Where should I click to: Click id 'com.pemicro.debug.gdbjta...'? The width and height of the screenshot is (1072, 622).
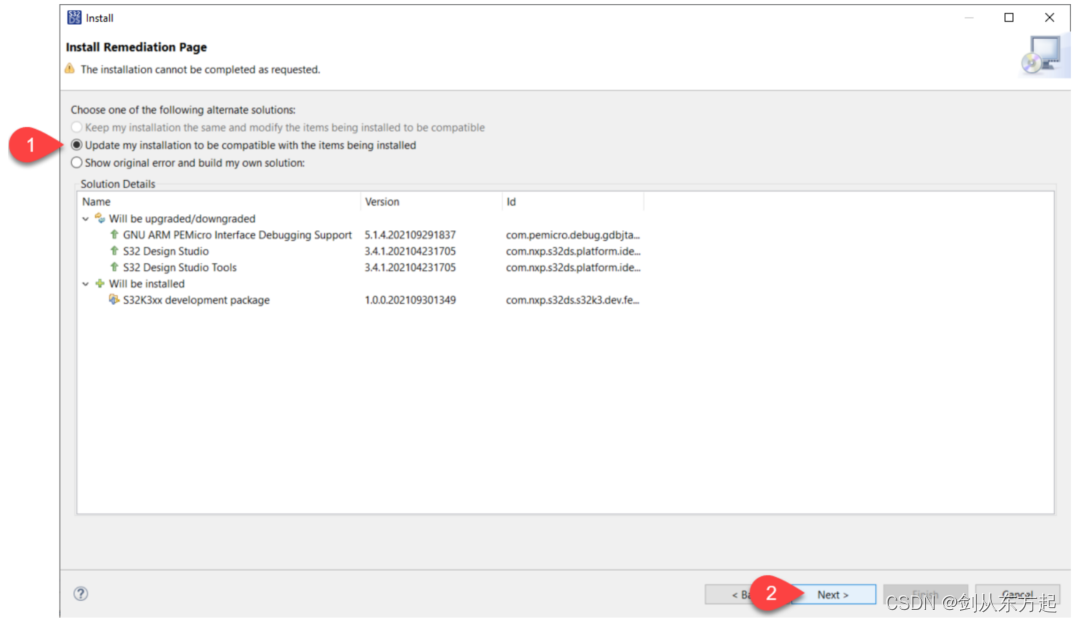(x=573, y=234)
